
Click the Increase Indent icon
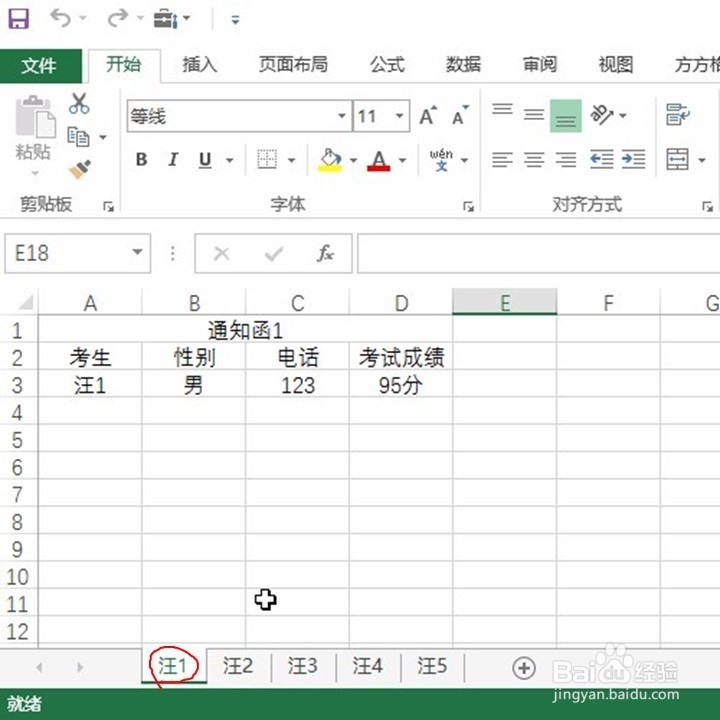pyautogui.click(x=633, y=159)
